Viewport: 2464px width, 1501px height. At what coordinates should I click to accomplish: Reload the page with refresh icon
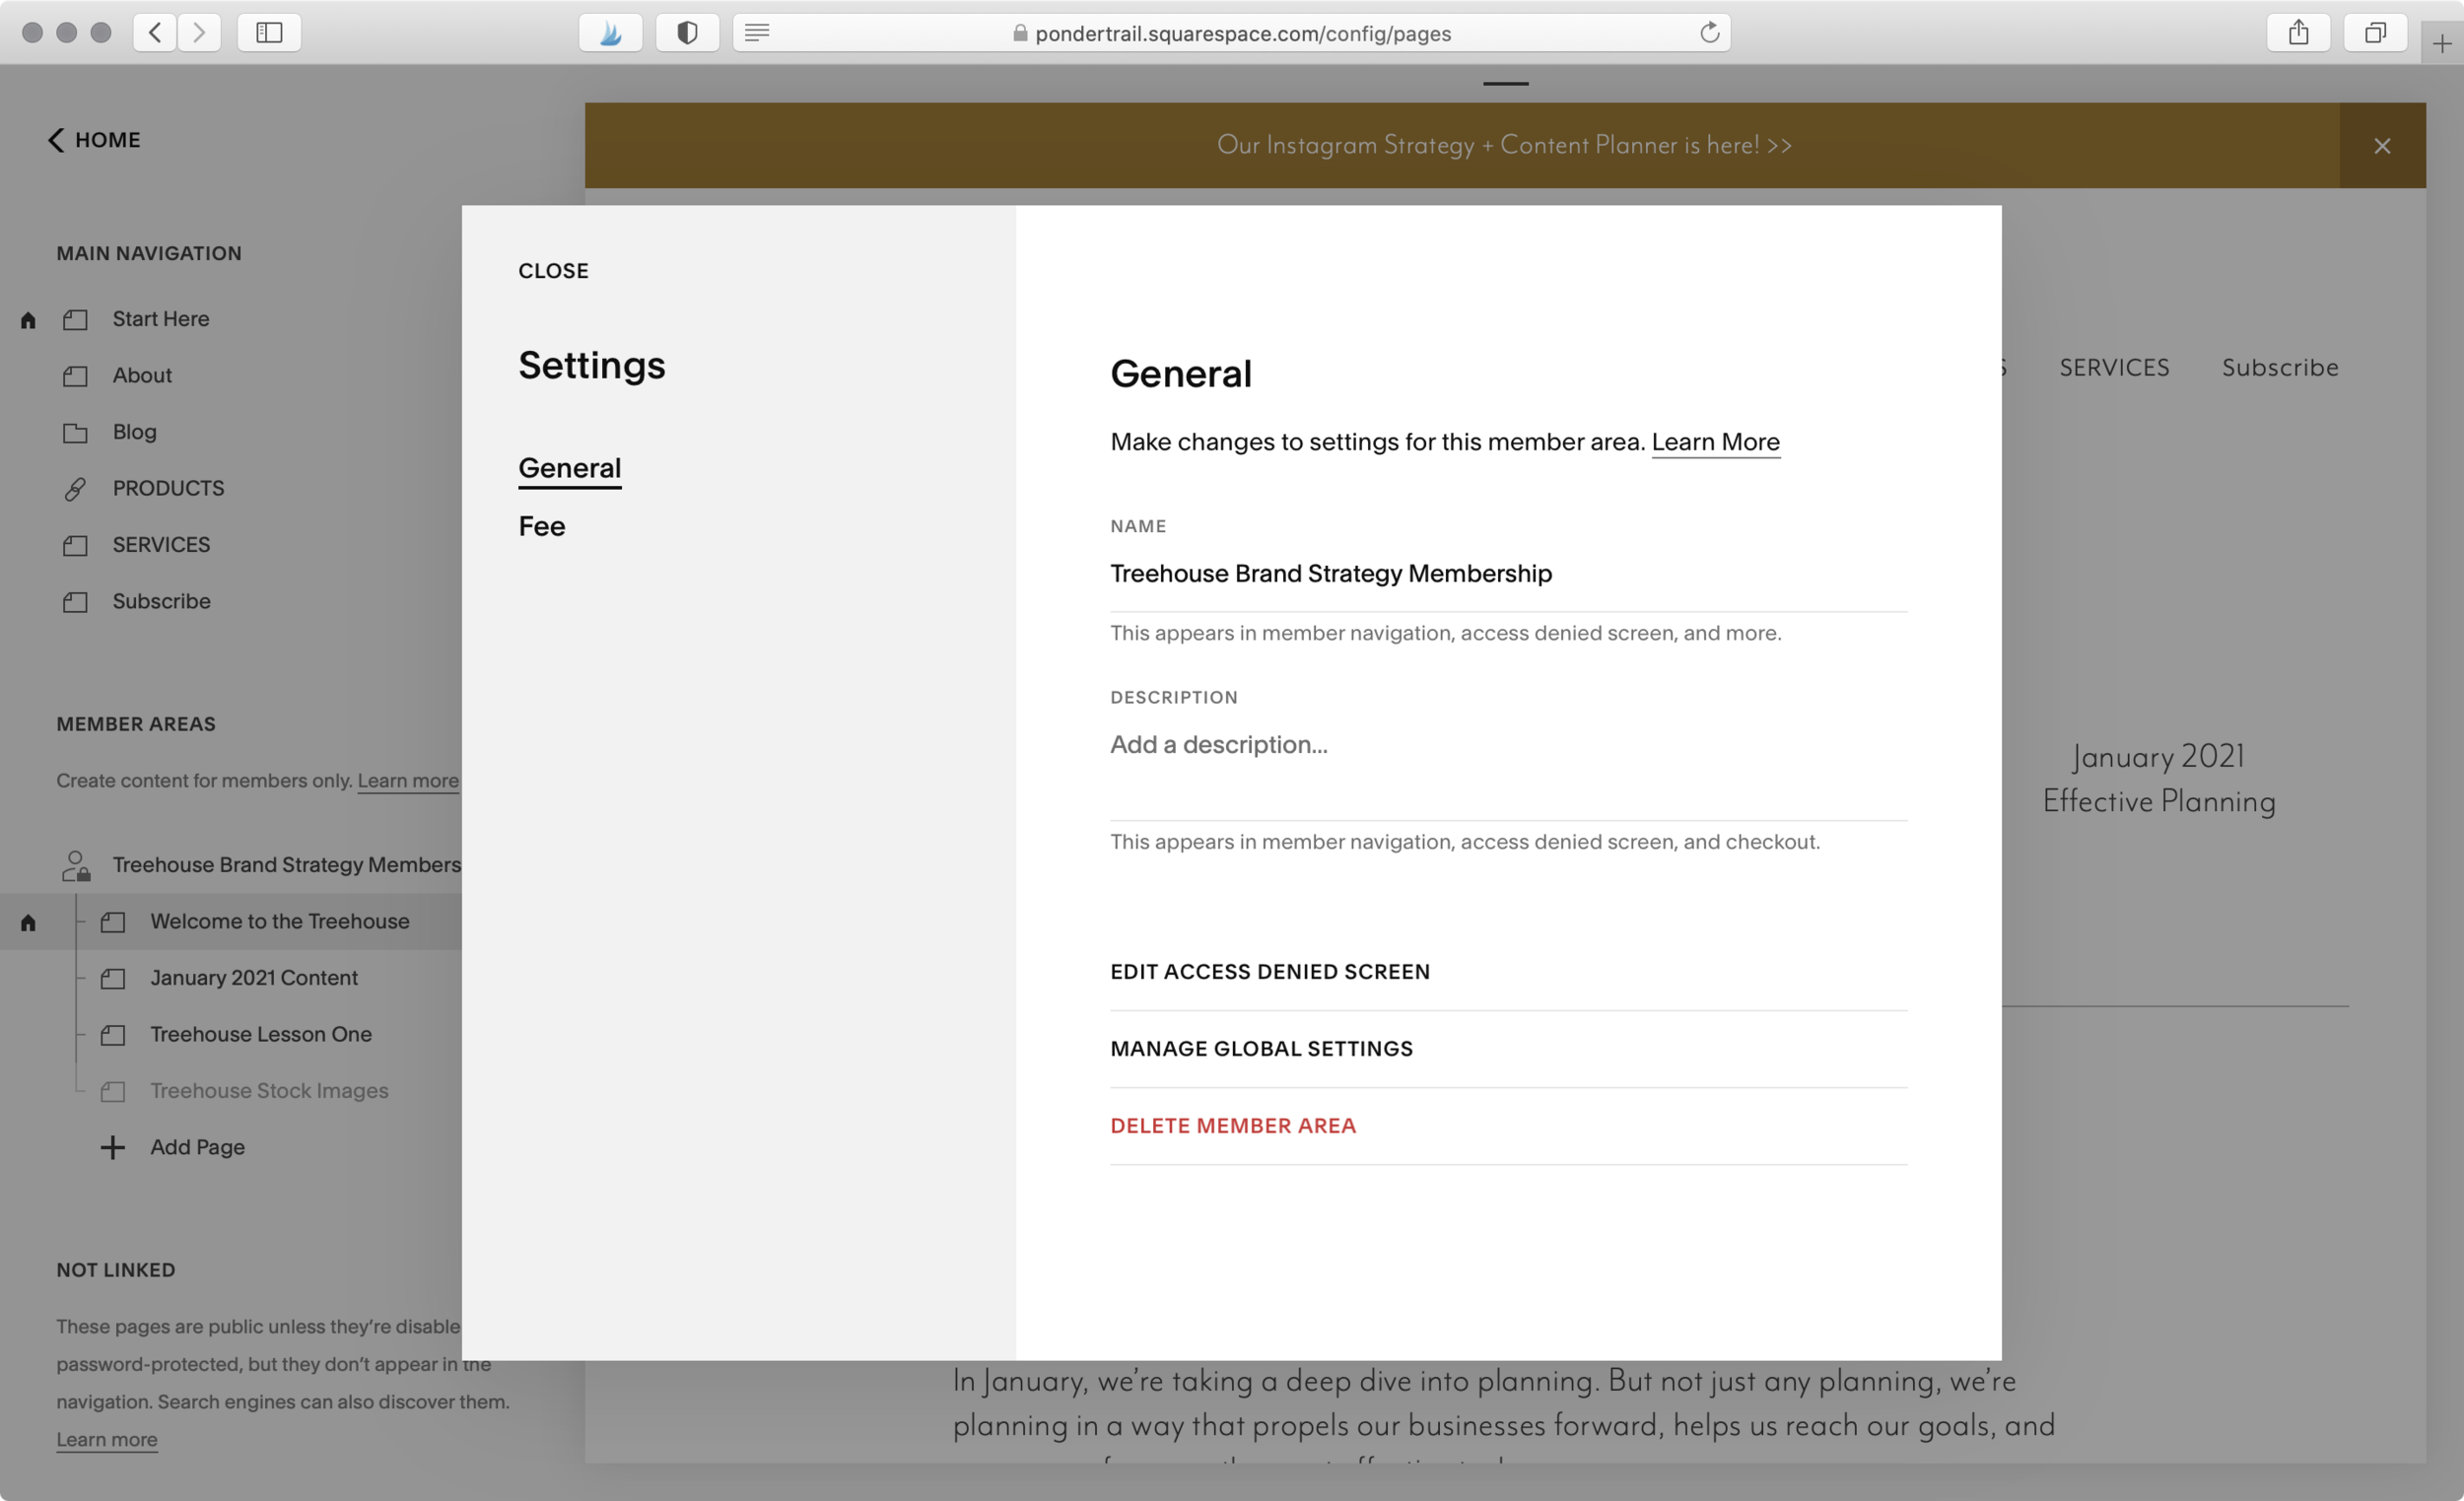coord(1709,33)
